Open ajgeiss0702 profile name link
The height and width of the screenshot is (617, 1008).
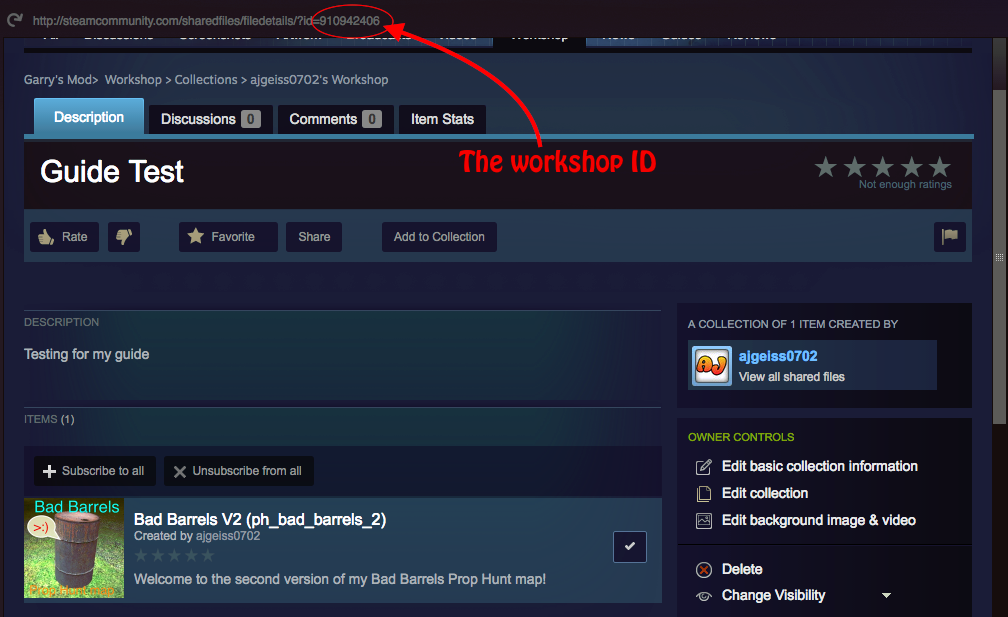(778, 356)
